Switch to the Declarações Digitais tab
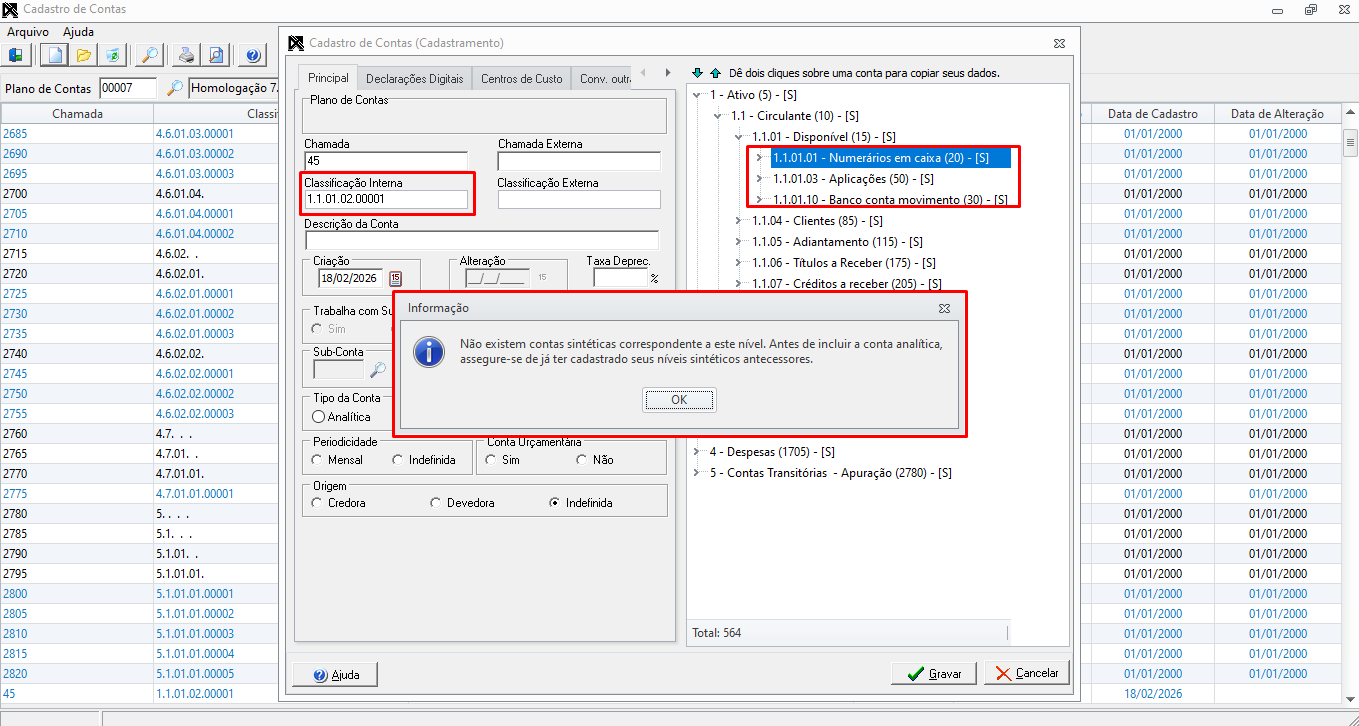Image resolution: width=1359 pixels, height=726 pixels. coord(415,78)
